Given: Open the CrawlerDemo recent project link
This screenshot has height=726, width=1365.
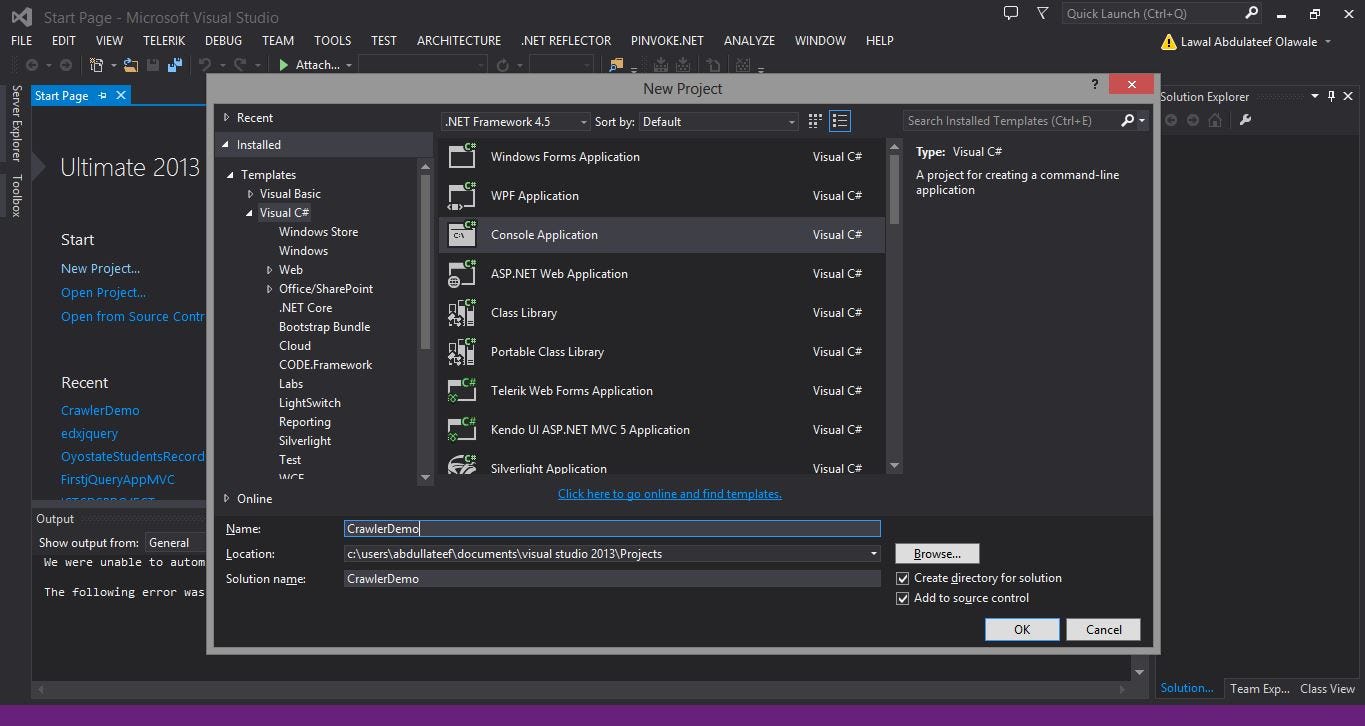Looking at the screenshot, I should tap(99, 410).
